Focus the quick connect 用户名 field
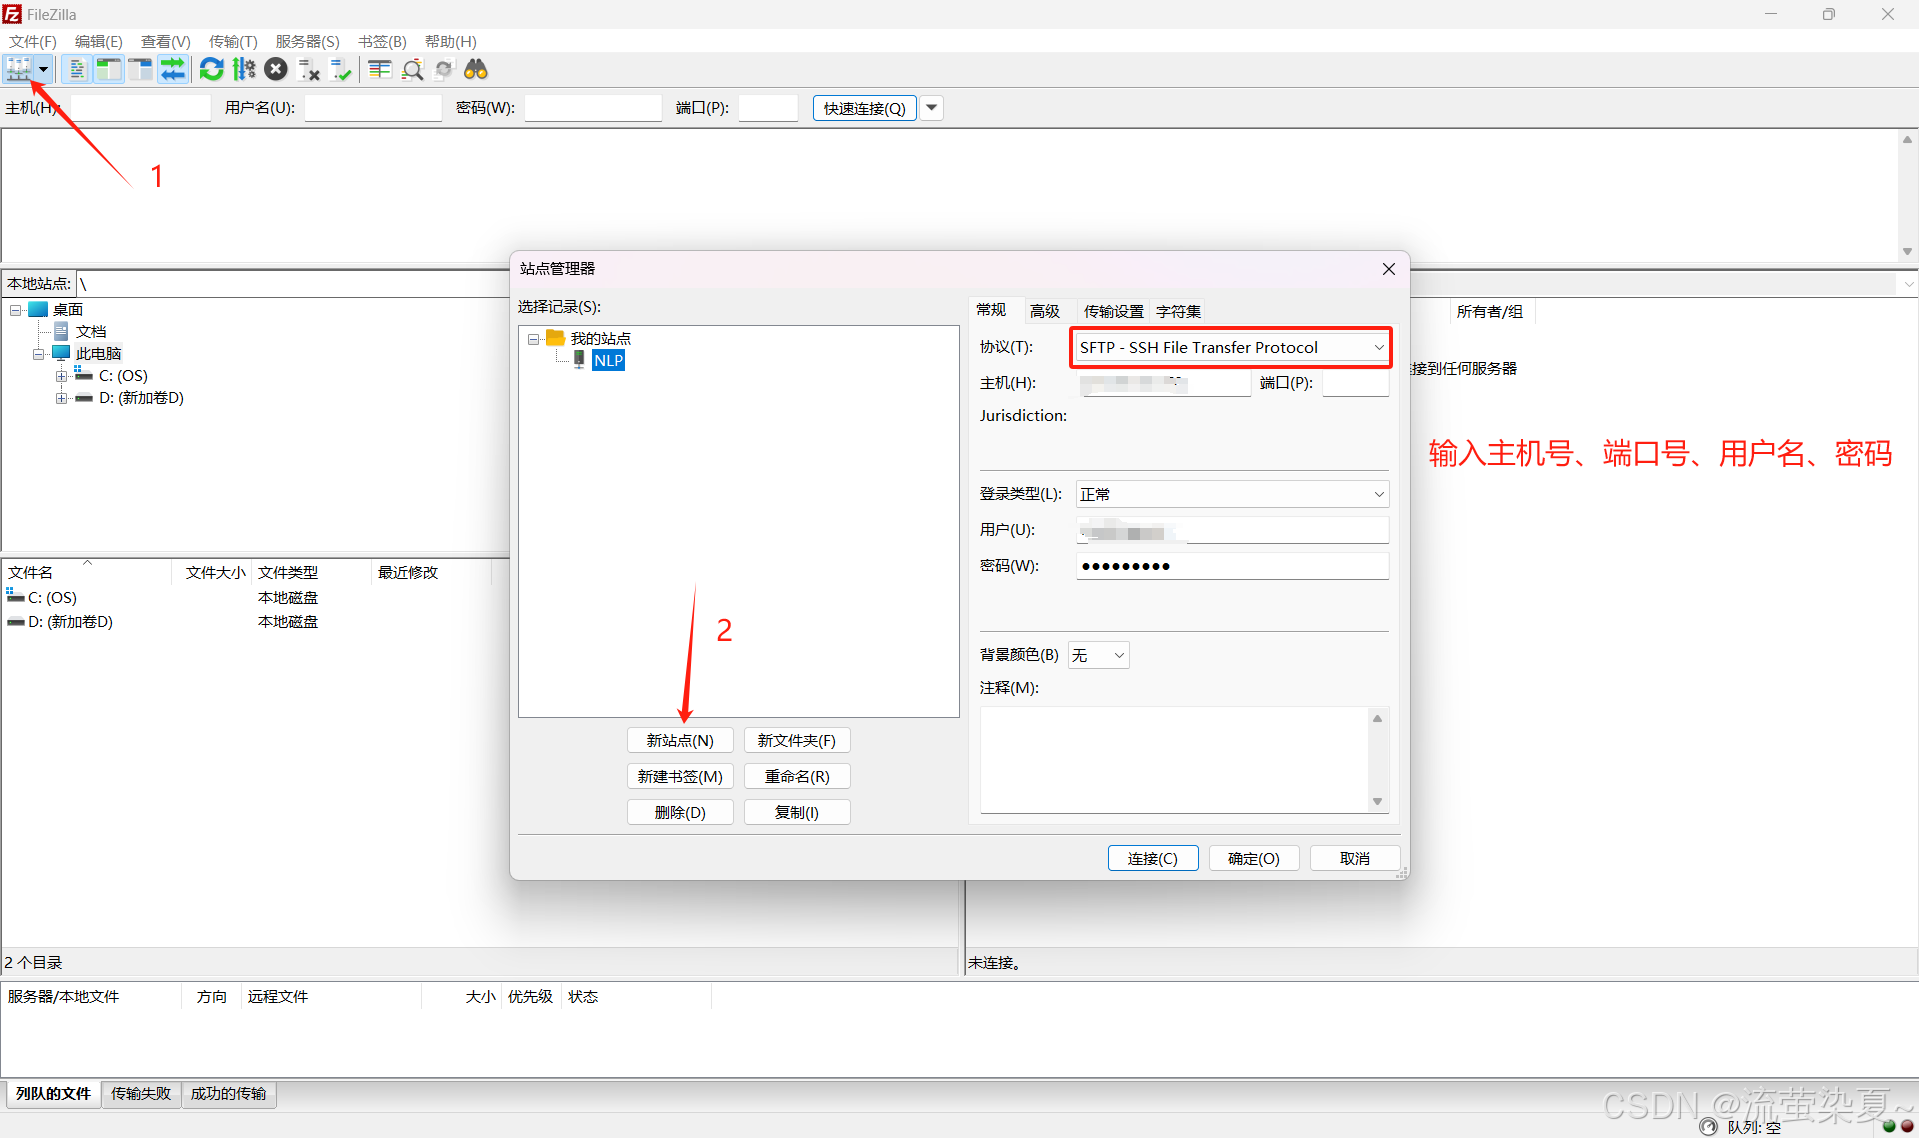 [x=373, y=108]
